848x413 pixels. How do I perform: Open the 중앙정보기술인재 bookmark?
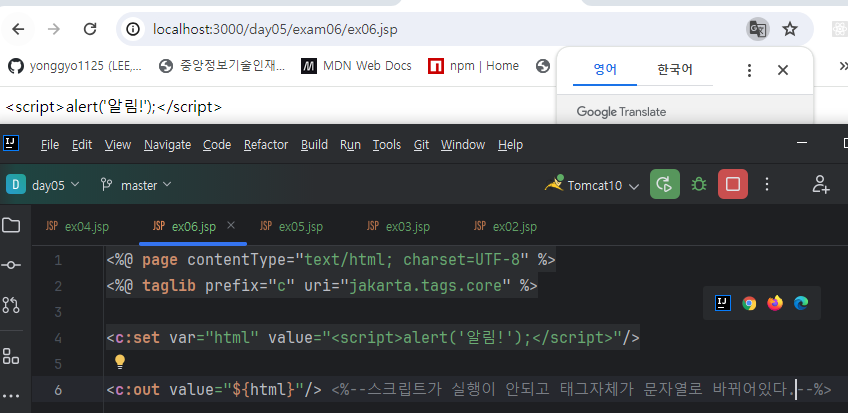pyautogui.click(x=222, y=66)
